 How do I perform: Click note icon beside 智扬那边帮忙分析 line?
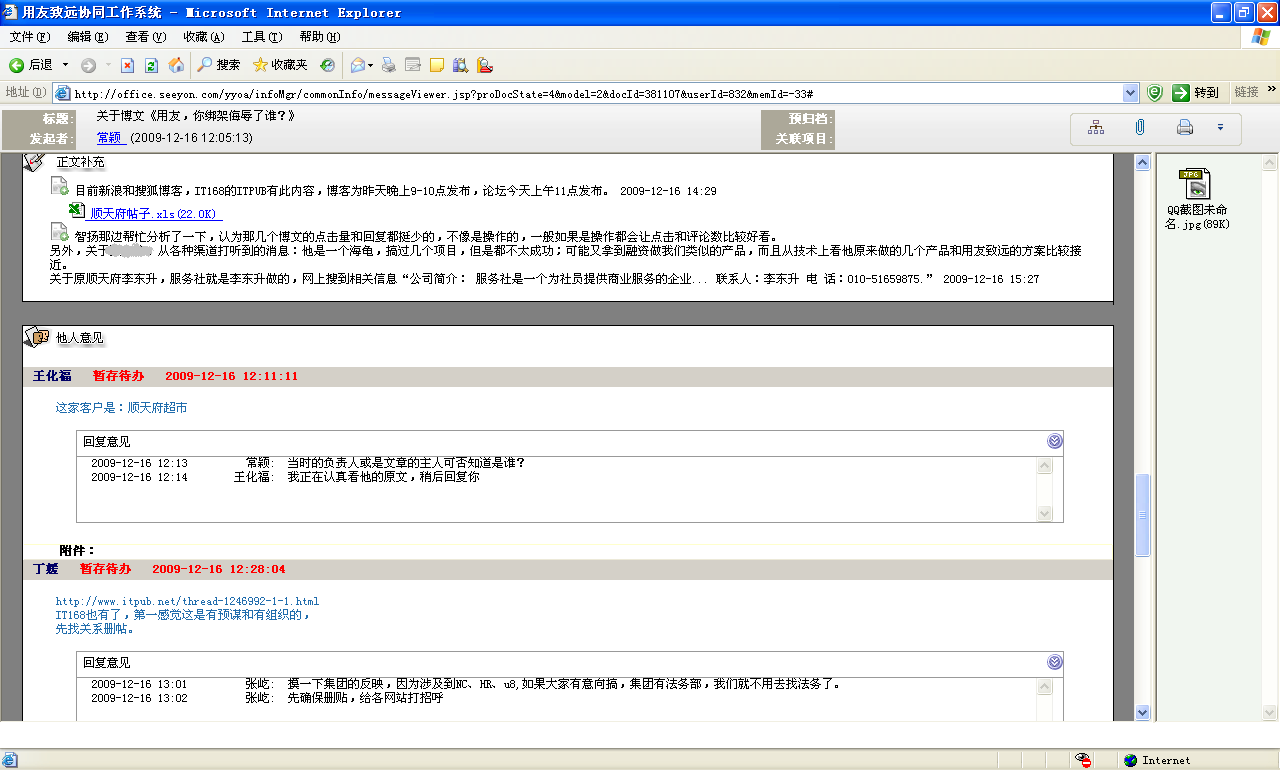60,234
